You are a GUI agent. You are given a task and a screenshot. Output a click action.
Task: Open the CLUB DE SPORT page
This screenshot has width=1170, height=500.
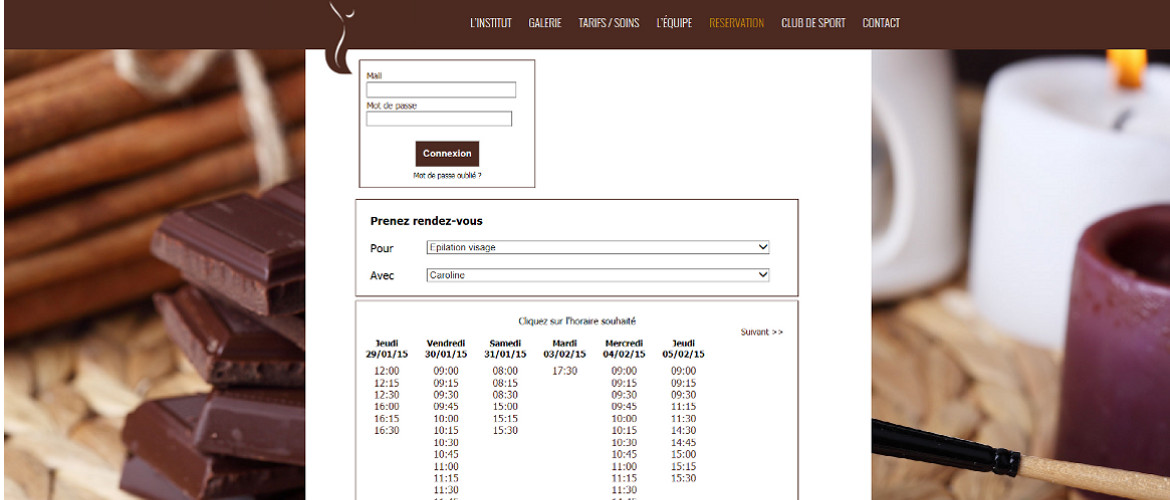[813, 23]
